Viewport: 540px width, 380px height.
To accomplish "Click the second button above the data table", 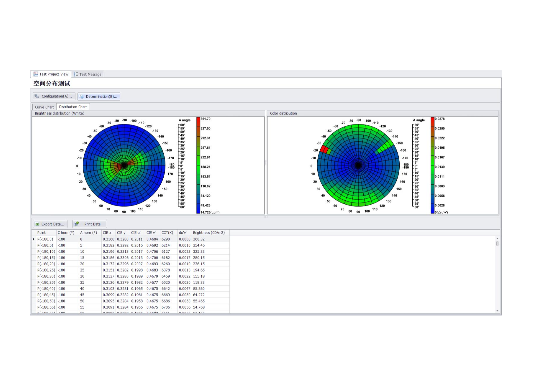I will (x=89, y=224).
